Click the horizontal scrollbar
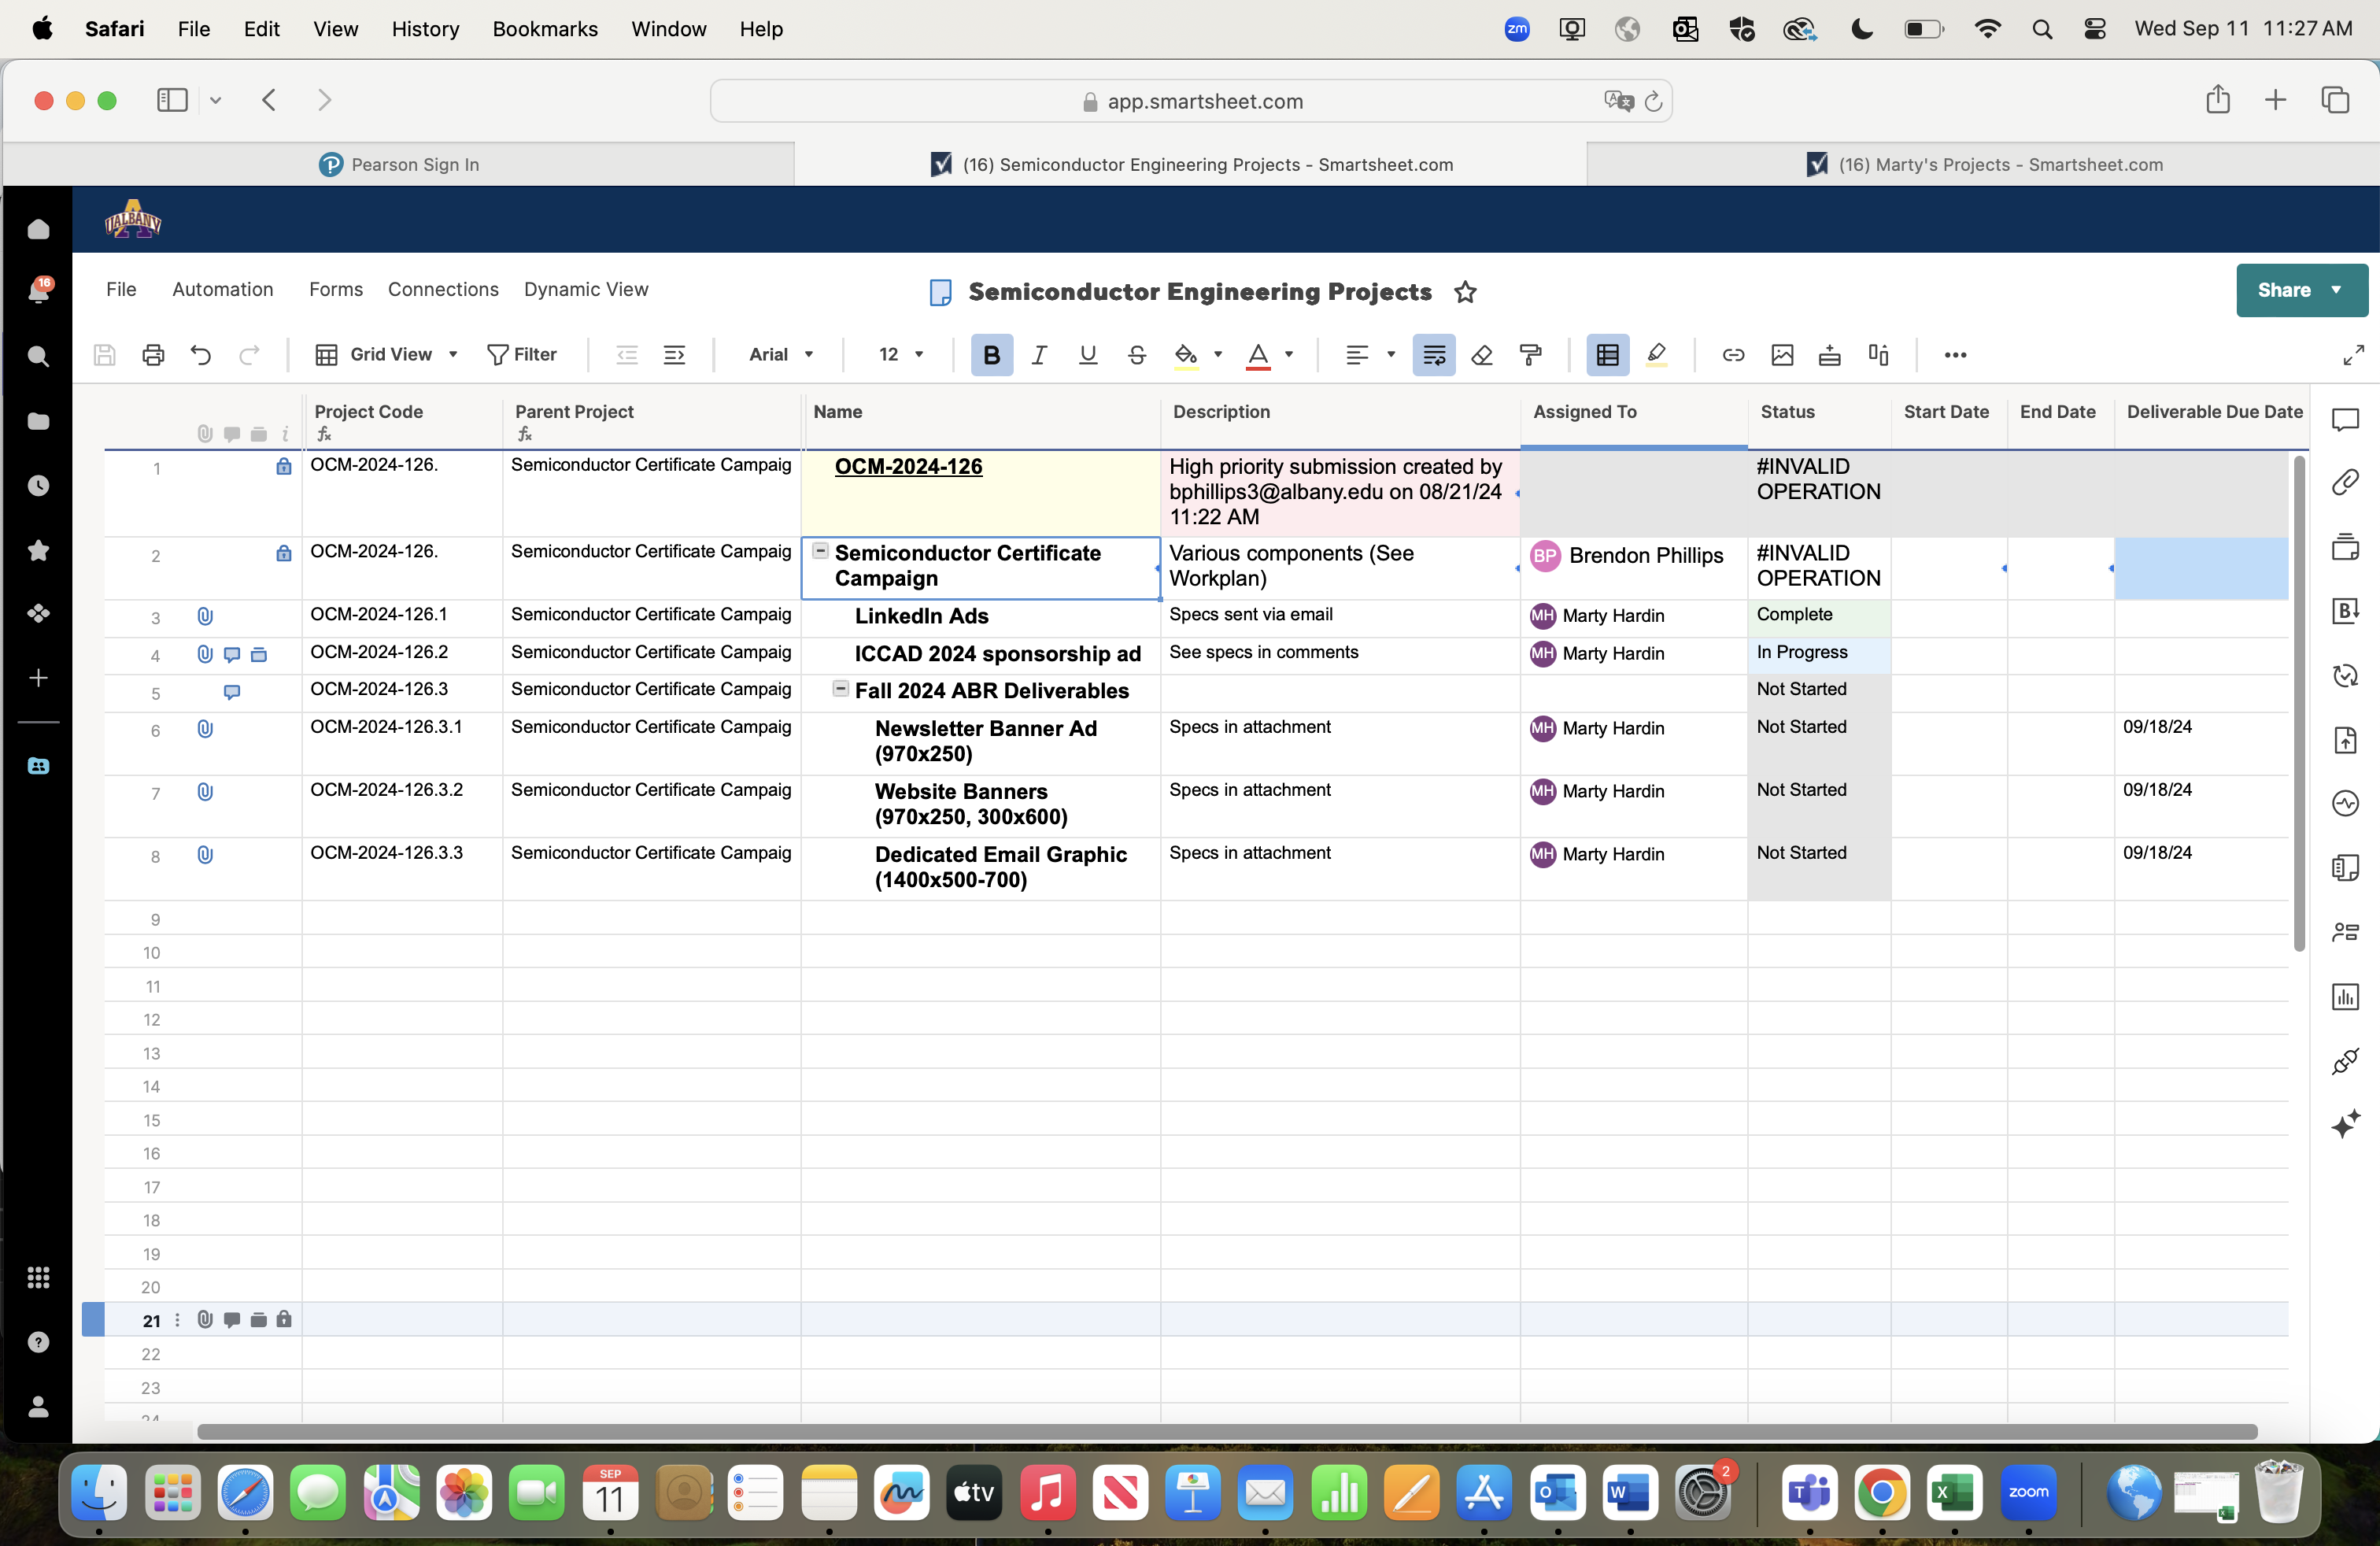The height and width of the screenshot is (1546, 2380). point(1227,1432)
